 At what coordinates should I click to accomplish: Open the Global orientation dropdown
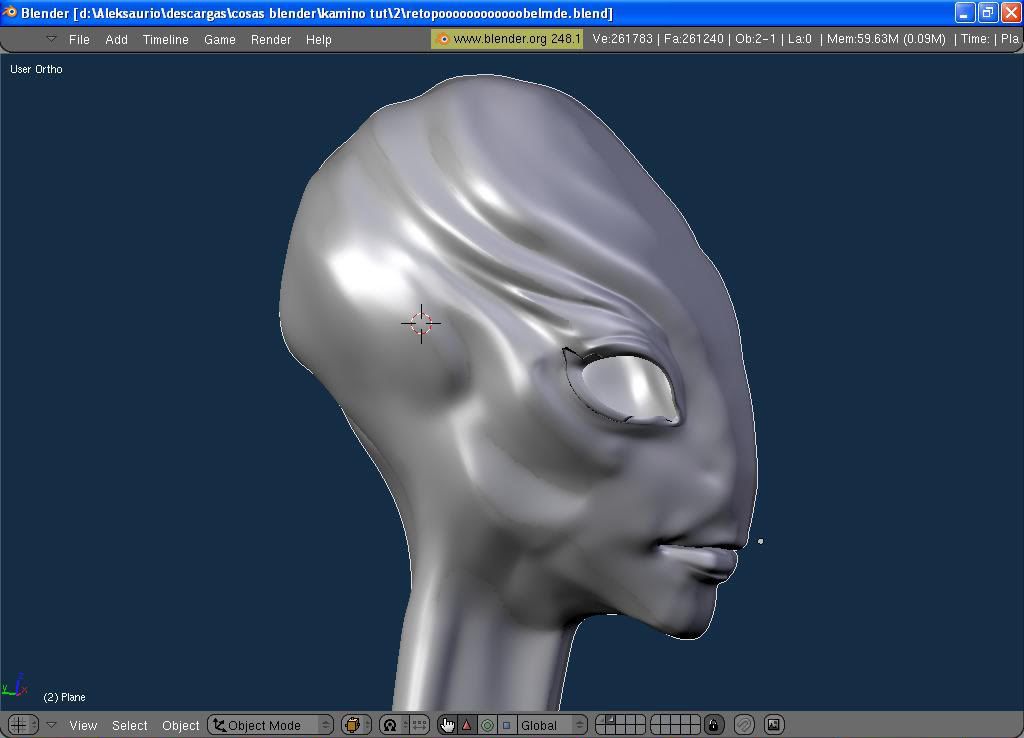[551, 725]
